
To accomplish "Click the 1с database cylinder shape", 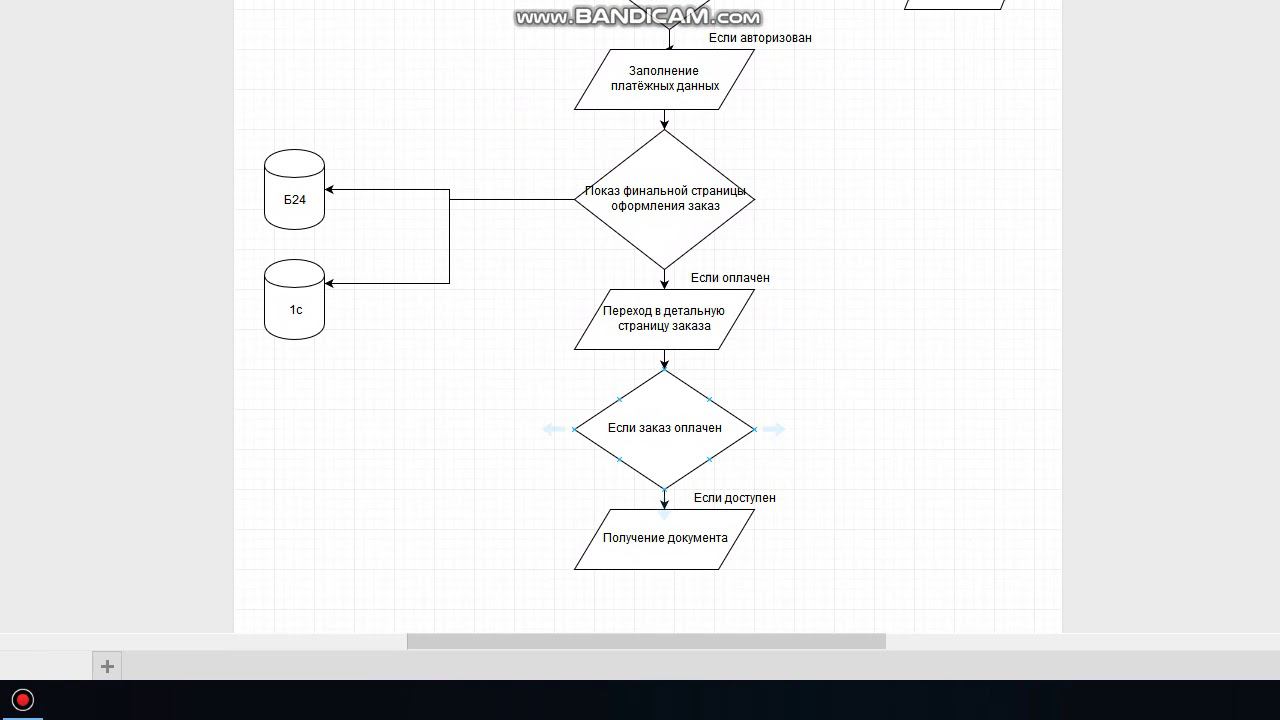I will pos(294,300).
